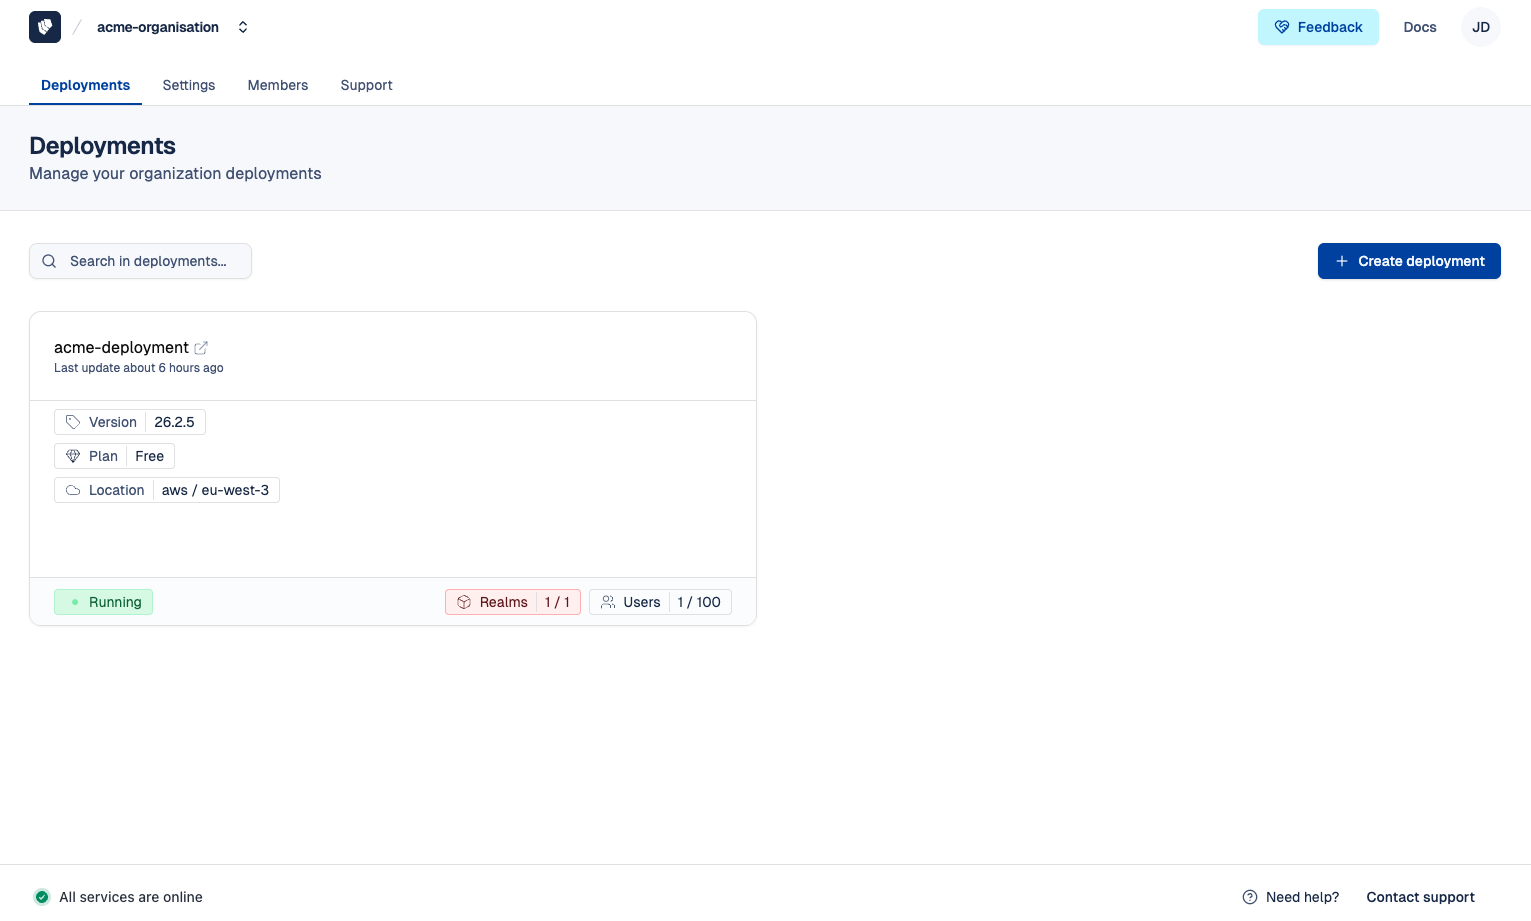
Task: Open external link icon beside acme-deployment
Action: [x=201, y=348]
